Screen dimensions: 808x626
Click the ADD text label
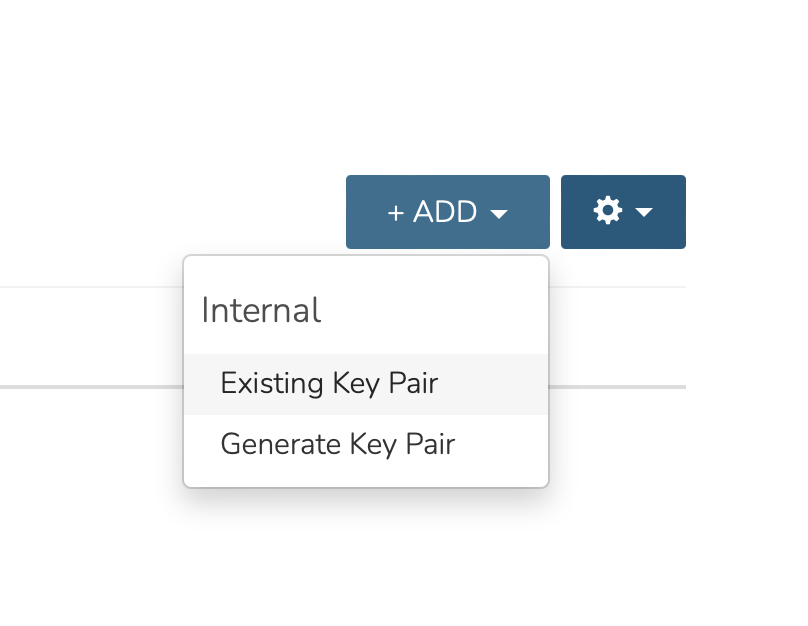point(445,212)
